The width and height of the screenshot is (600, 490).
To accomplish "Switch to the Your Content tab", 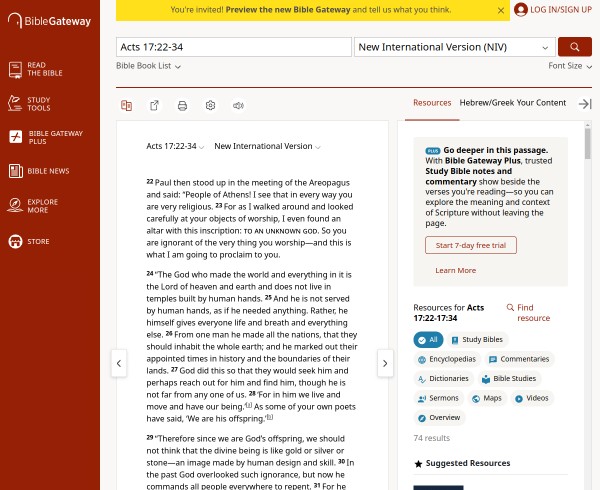I will pos(541,103).
